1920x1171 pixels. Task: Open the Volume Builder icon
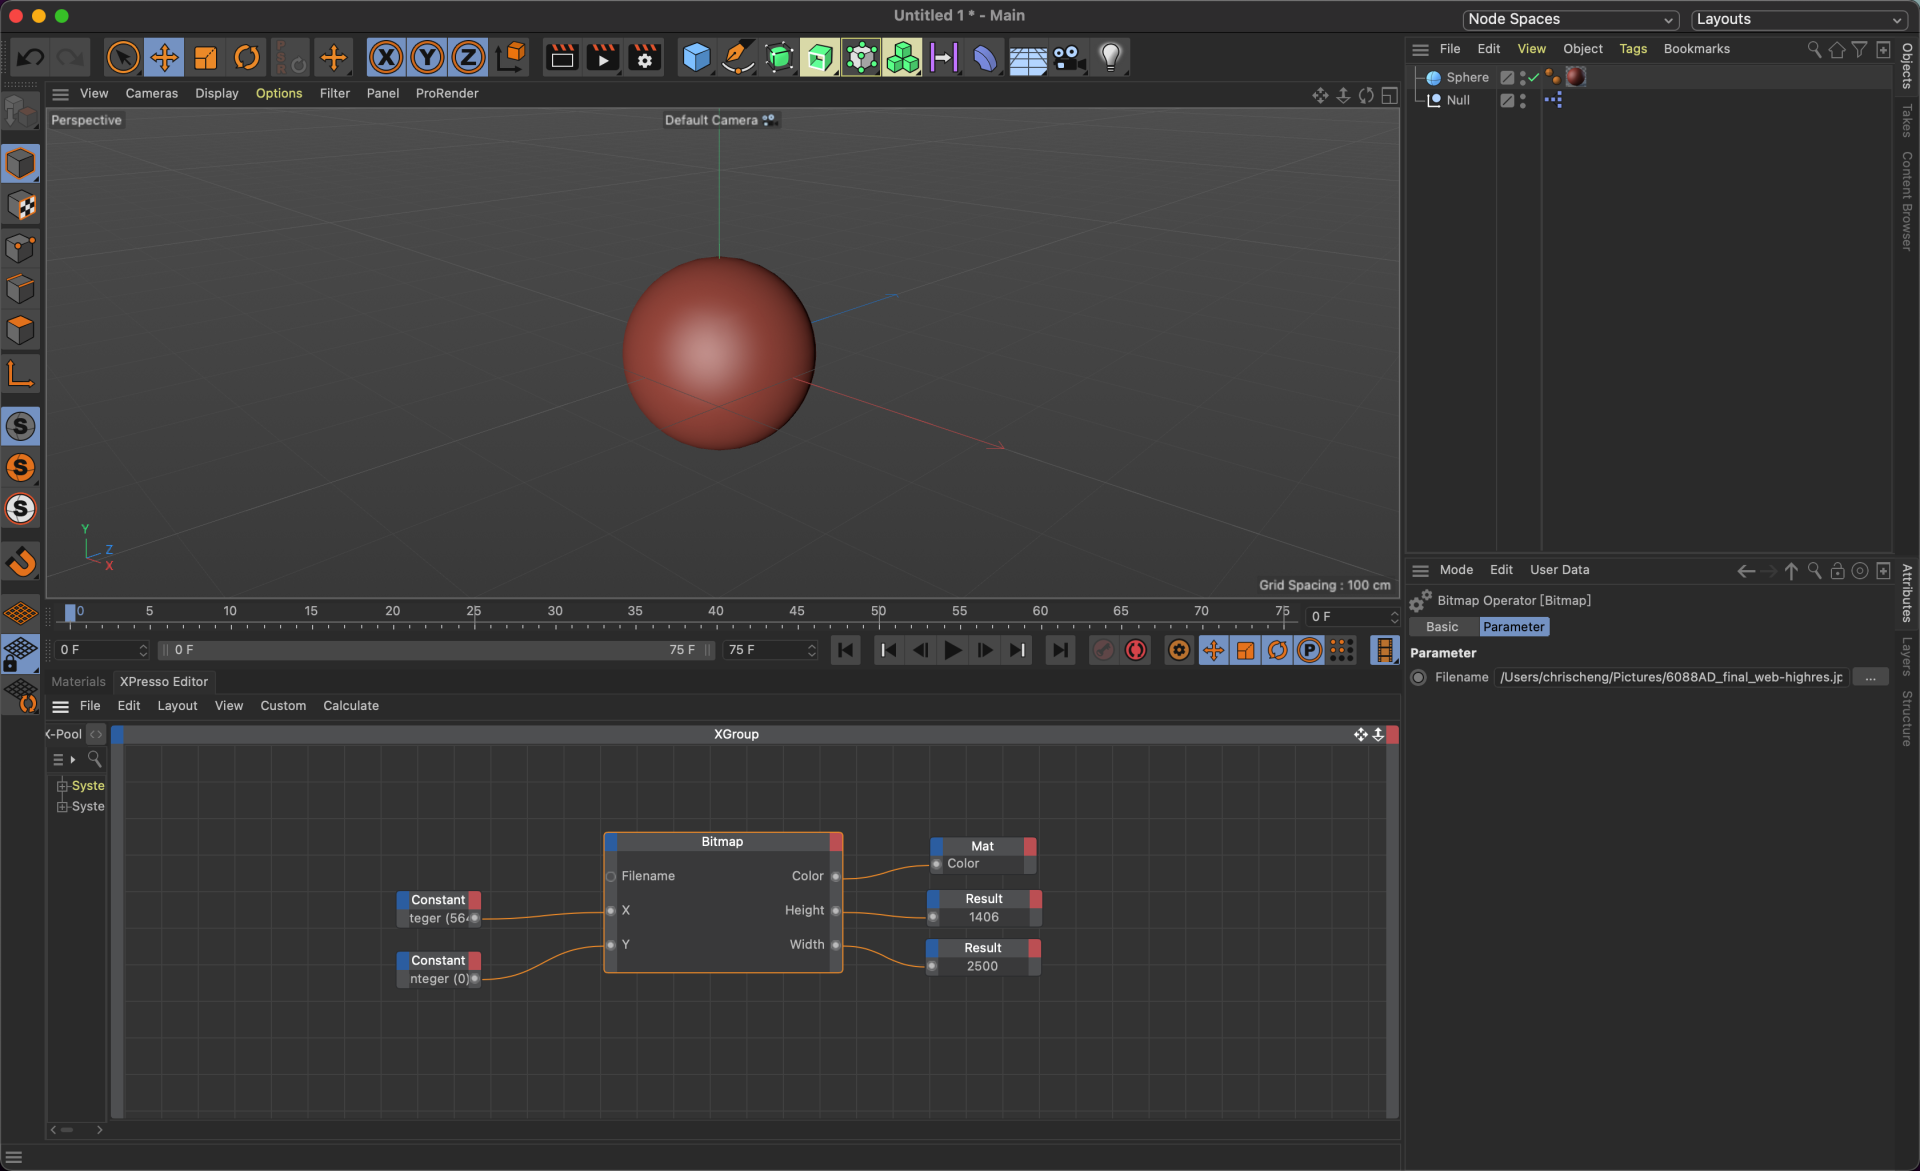[x=902, y=58]
